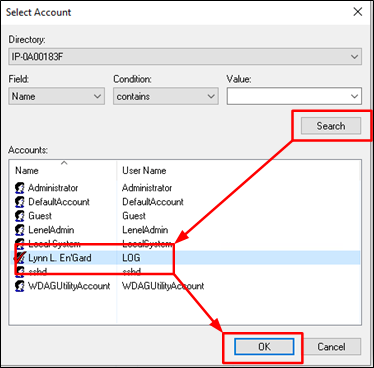The height and width of the screenshot is (368, 374).
Task: Click the LenelAdmin user name cell
Action: [145, 230]
